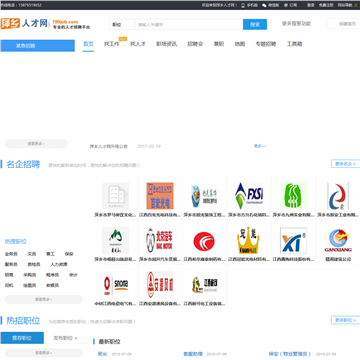This screenshot has height=360, width=360.
Task: Open the 网站导航 site navigation dropdown
Action: pos(347,5)
